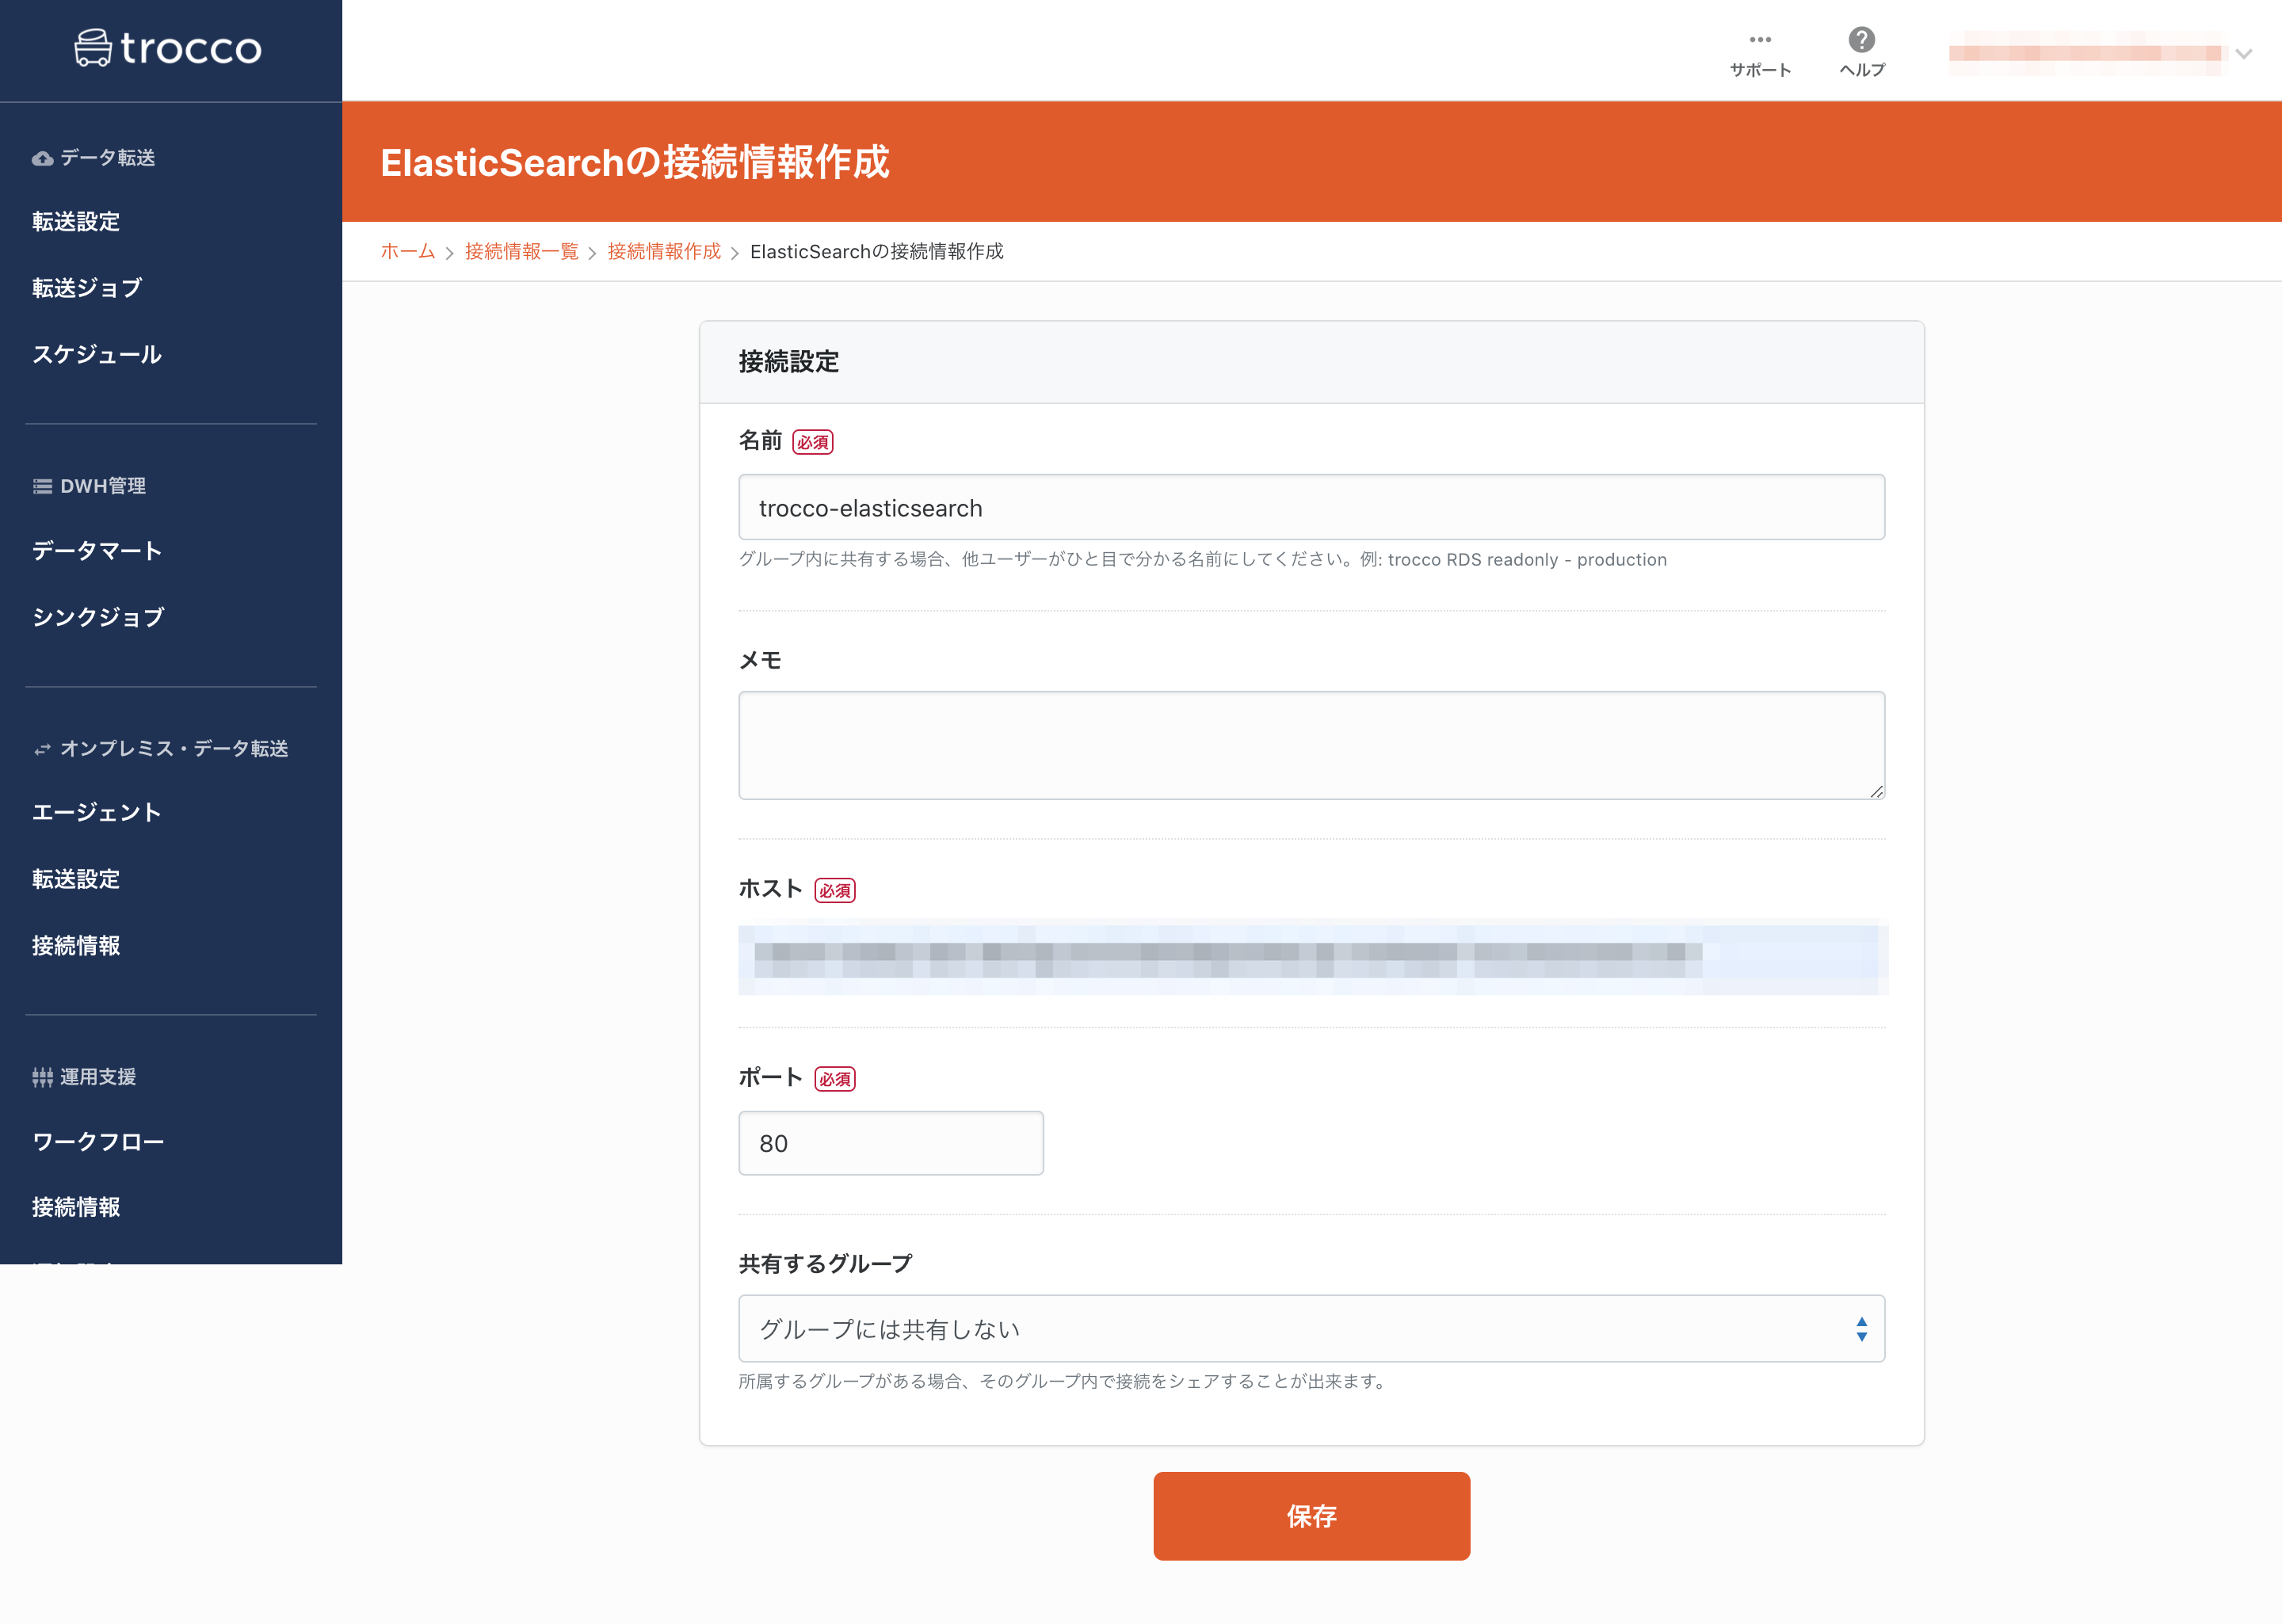This screenshot has width=2282, height=1624.
Task: Go to 接続情報作成 breadcrumb link
Action: pos(664,252)
